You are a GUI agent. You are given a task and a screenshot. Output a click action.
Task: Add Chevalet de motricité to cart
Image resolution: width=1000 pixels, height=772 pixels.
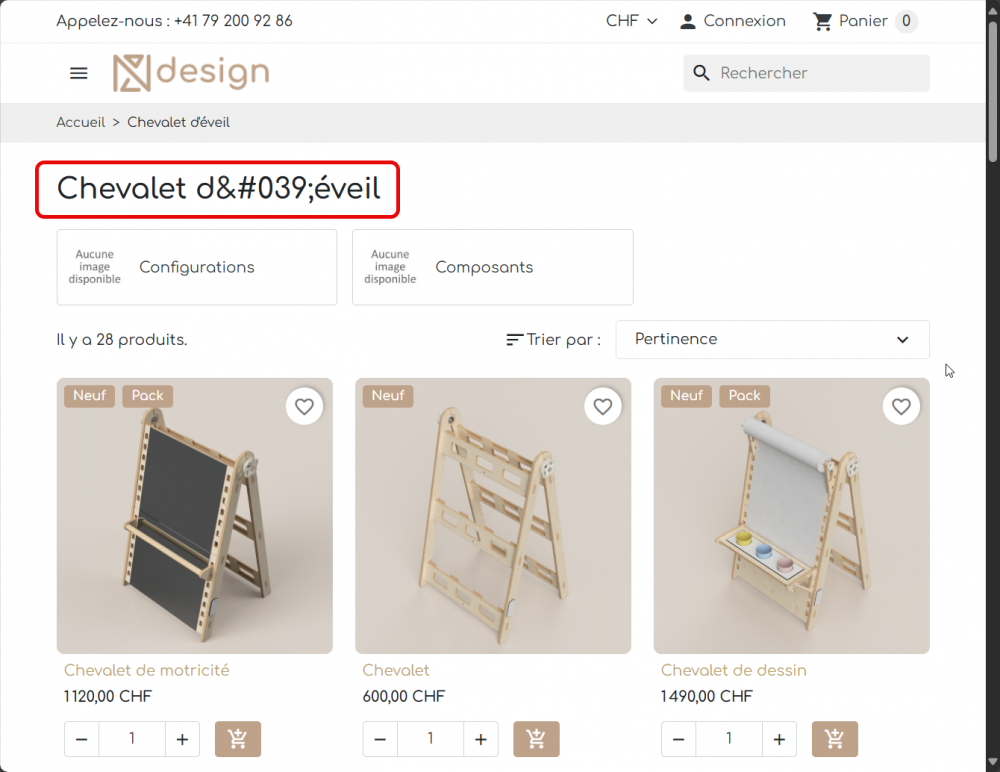click(x=237, y=739)
